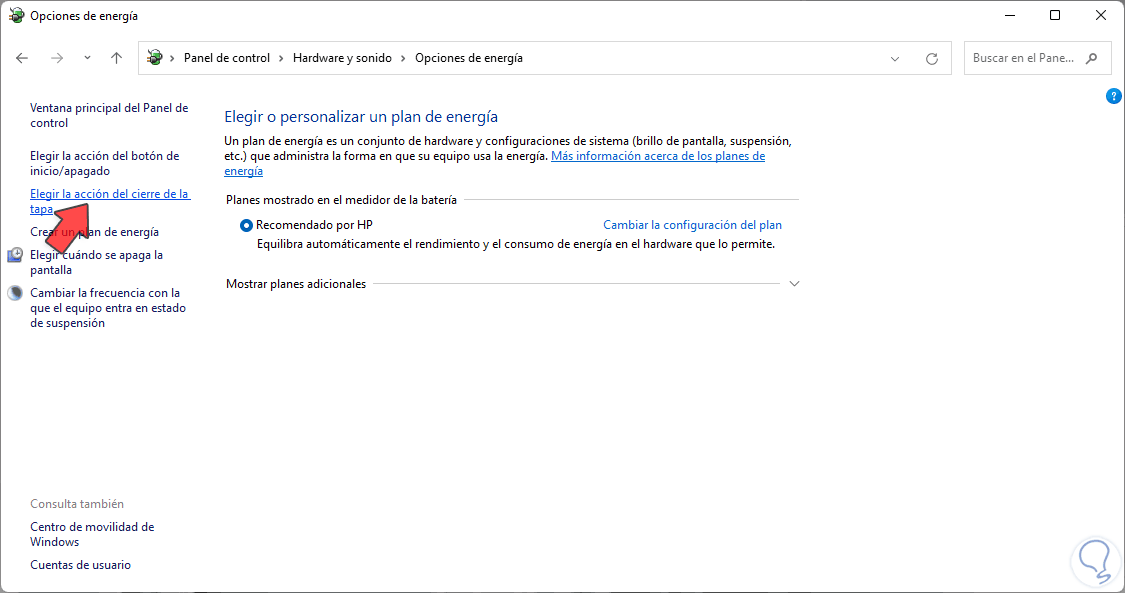Image resolution: width=1125 pixels, height=593 pixels.
Task: Expand chevron after Panel de control breadcrumb
Action: tap(281, 58)
